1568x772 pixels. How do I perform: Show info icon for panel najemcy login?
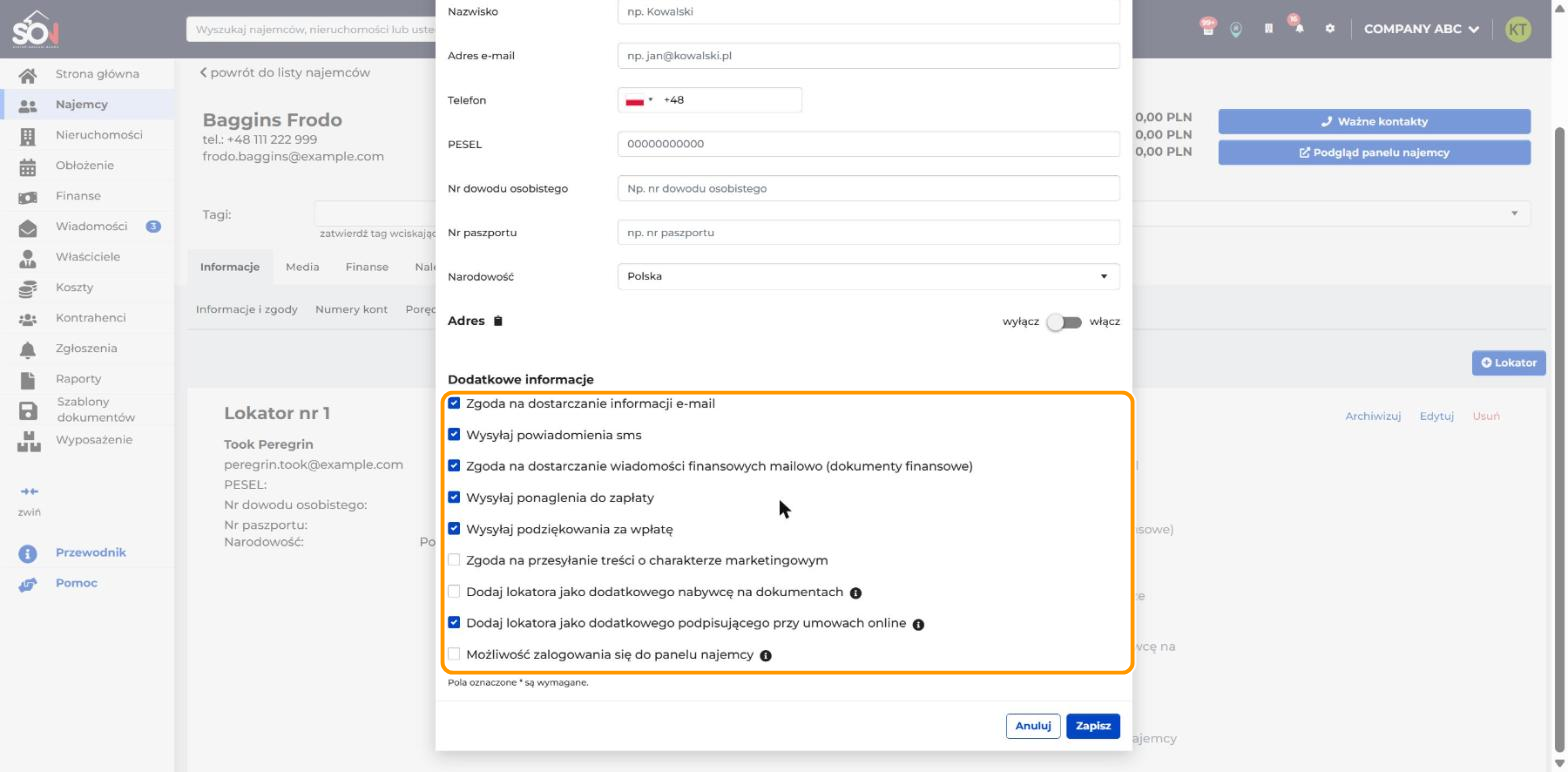click(765, 656)
